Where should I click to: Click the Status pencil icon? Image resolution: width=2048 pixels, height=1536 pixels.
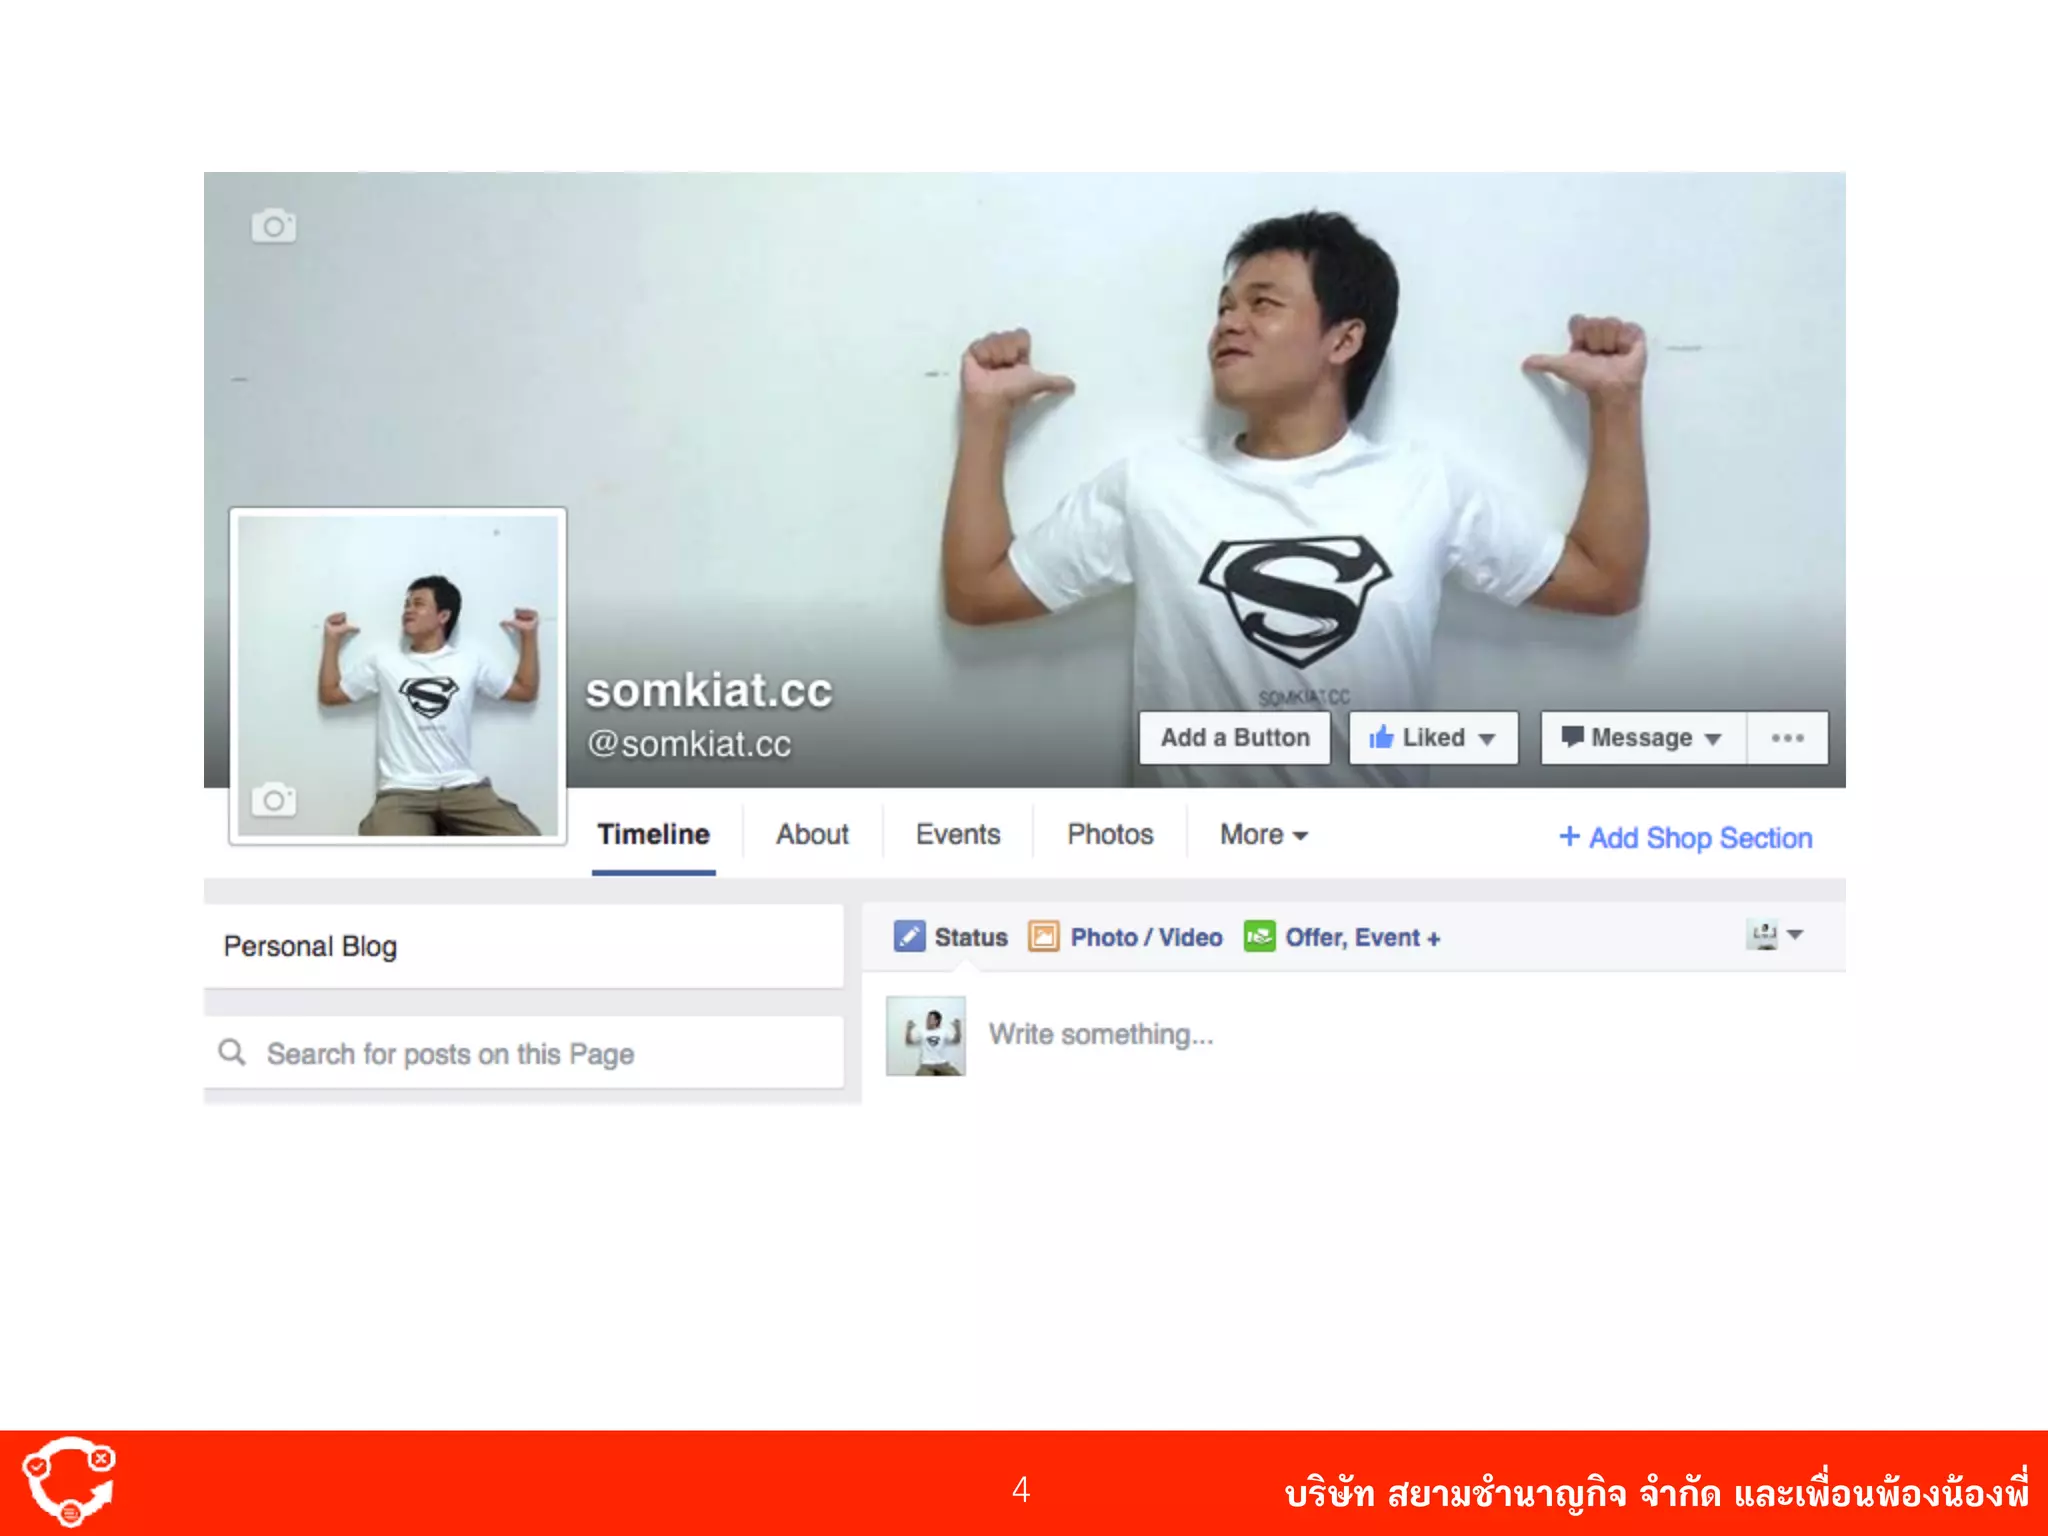(x=909, y=937)
